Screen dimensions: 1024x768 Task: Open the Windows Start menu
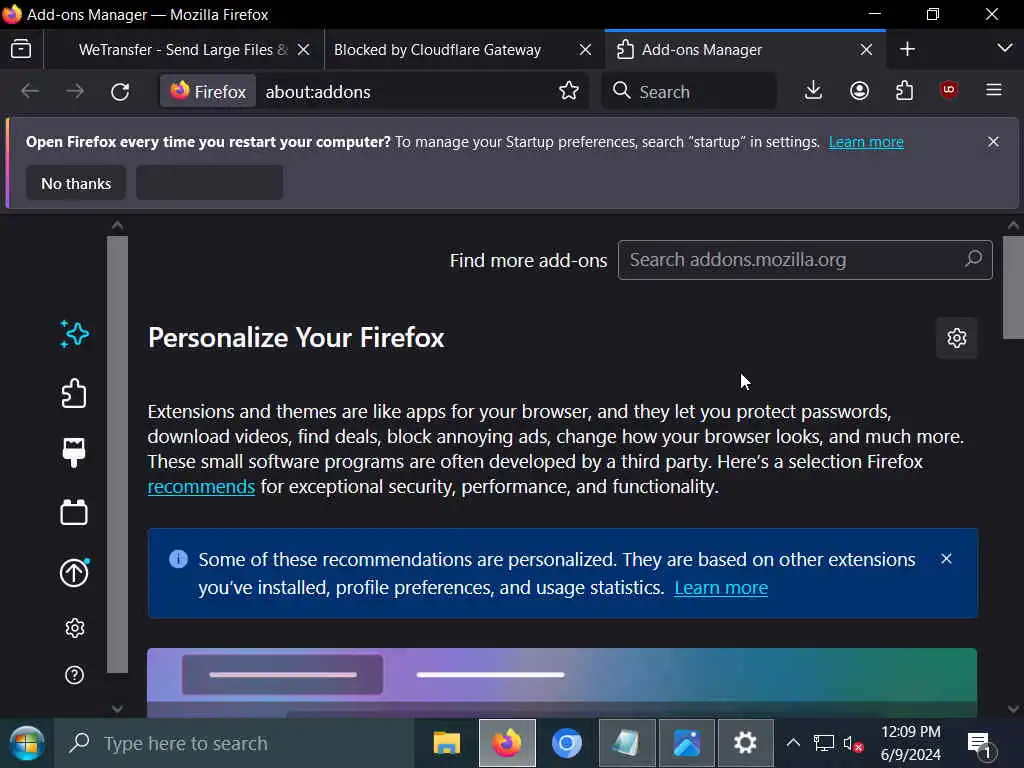(27, 743)
